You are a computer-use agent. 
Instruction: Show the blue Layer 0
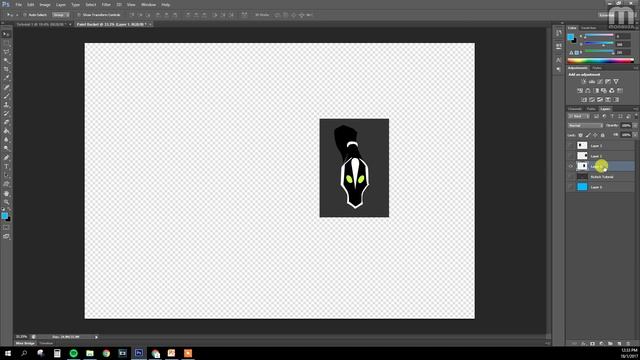click(571, 187)
